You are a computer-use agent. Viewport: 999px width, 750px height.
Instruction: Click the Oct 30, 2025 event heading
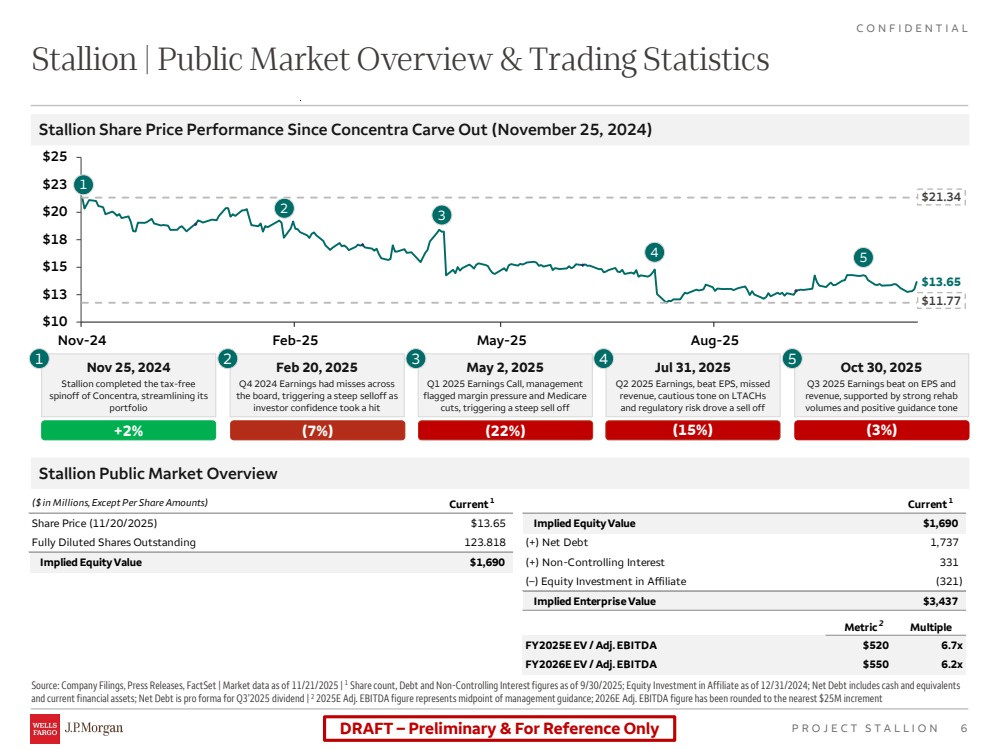(x=881, y=368)
